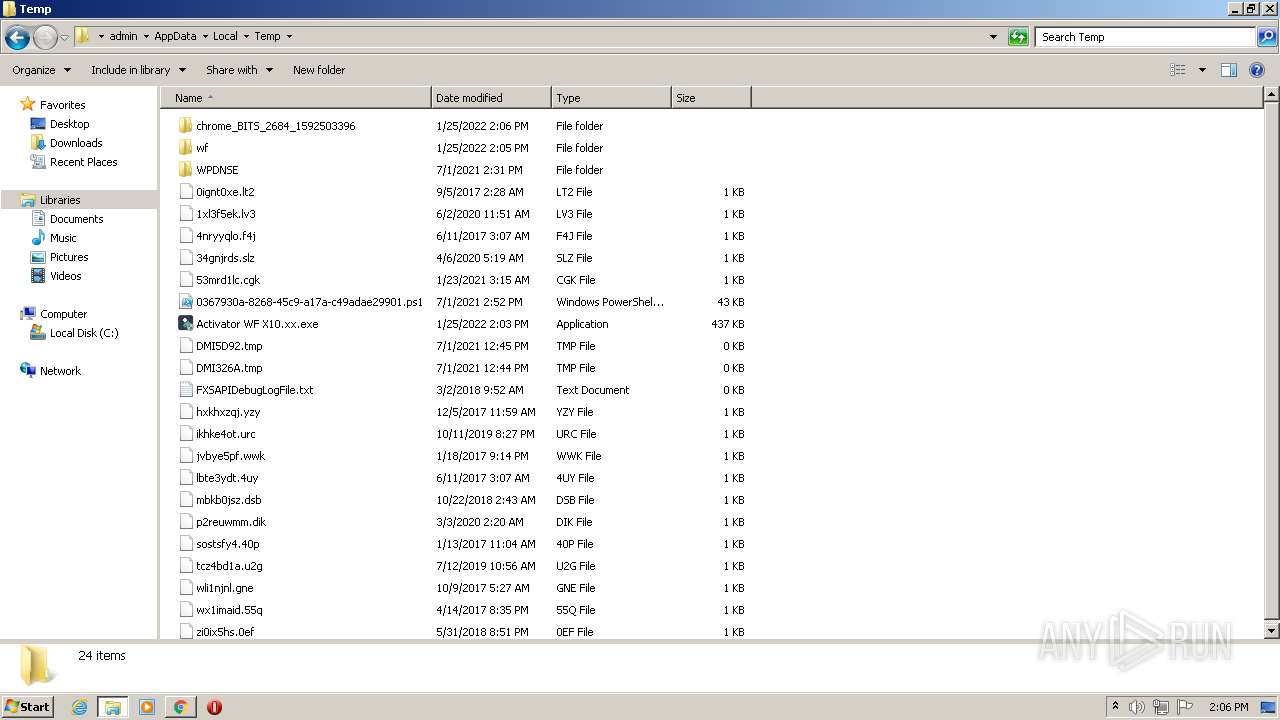Image resolution: width=1280 pixels, height=720 pixels.
Task: Sort by the Type column header
Action: pos(611,98)
